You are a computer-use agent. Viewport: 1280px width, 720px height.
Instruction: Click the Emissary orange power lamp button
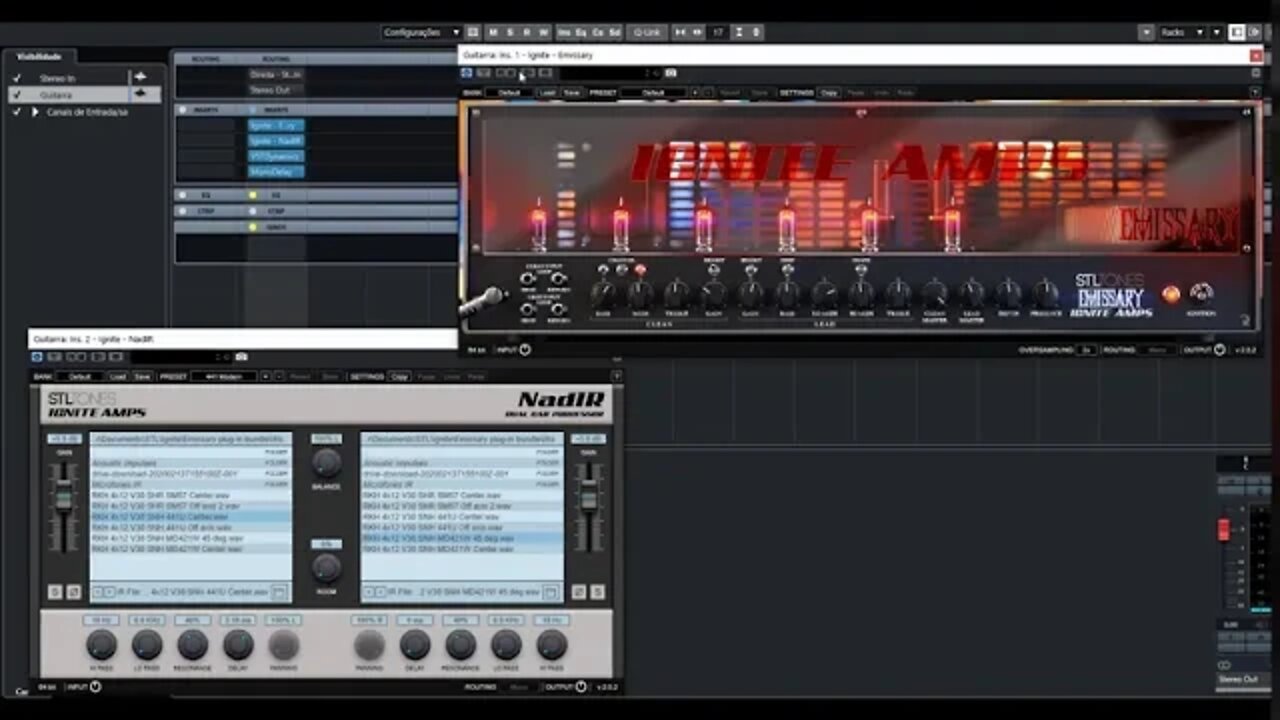coord(1170,294)
